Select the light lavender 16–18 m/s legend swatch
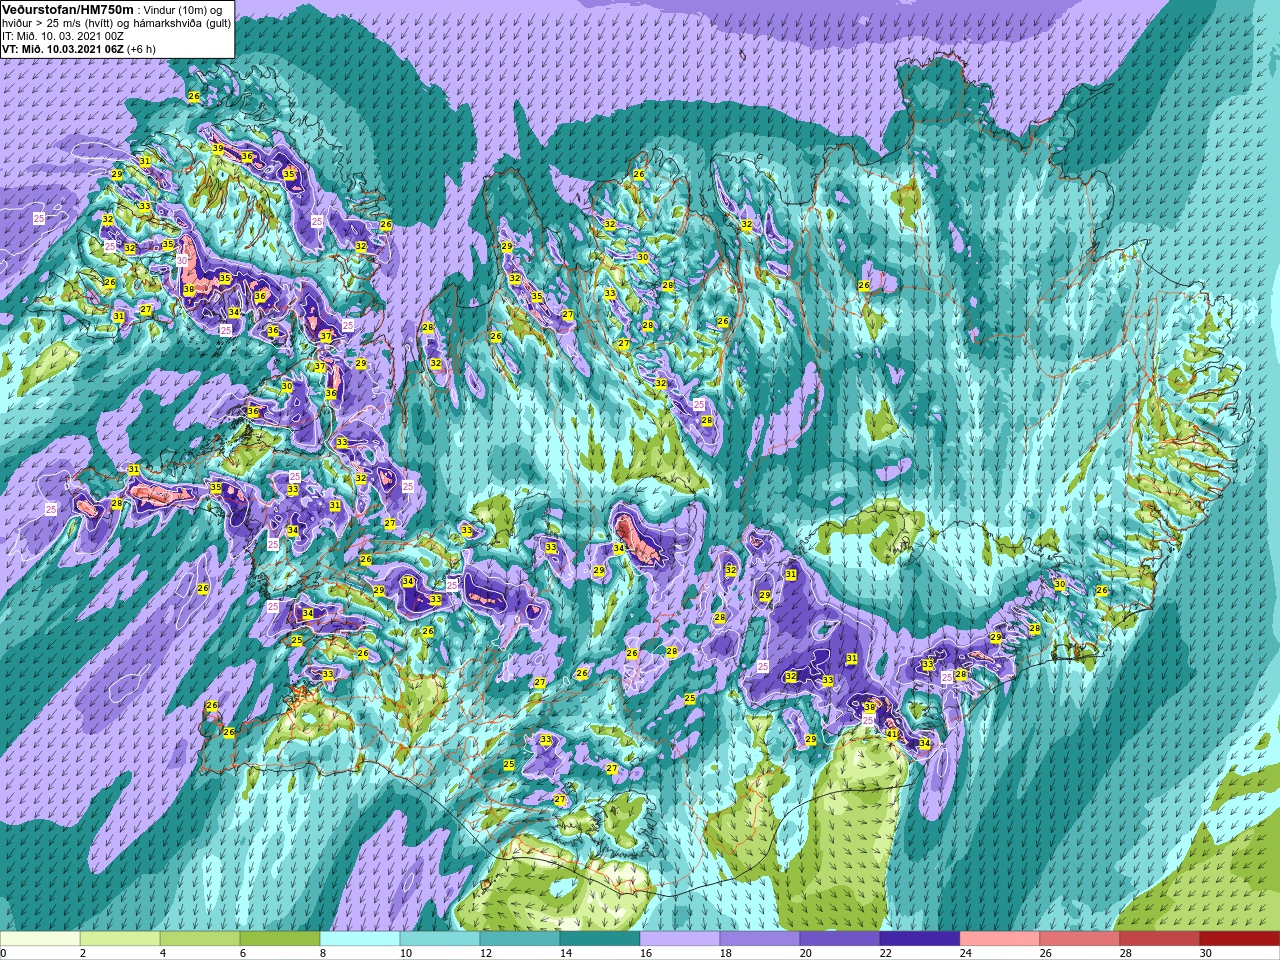The width and height of the screenshot is (1280, 960). click(x=680, y=939)
